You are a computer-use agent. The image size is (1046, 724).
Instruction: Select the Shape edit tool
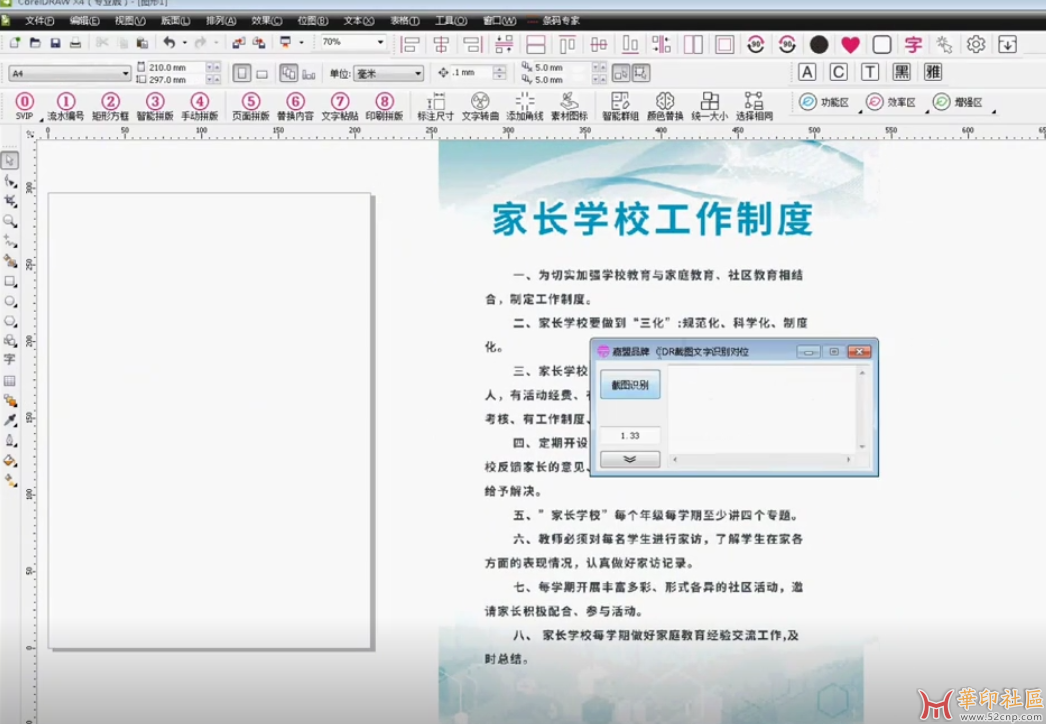pyautogui.click(x=10, y=181)
